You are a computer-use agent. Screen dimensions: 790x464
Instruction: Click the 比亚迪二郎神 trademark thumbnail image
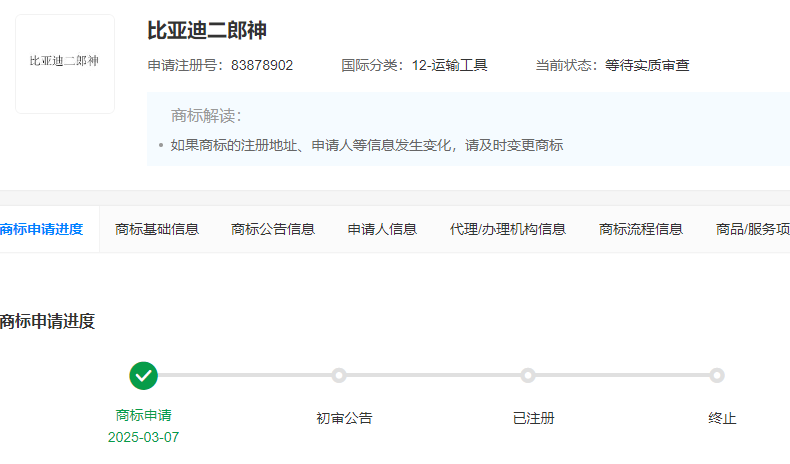(x=65, y=64)
